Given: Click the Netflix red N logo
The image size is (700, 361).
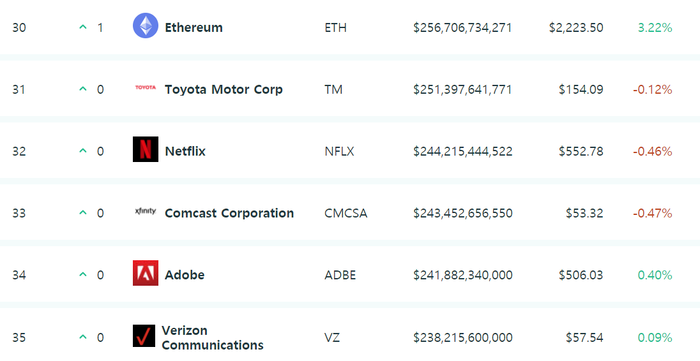Looking at the screenshot, I should point(146,149).
